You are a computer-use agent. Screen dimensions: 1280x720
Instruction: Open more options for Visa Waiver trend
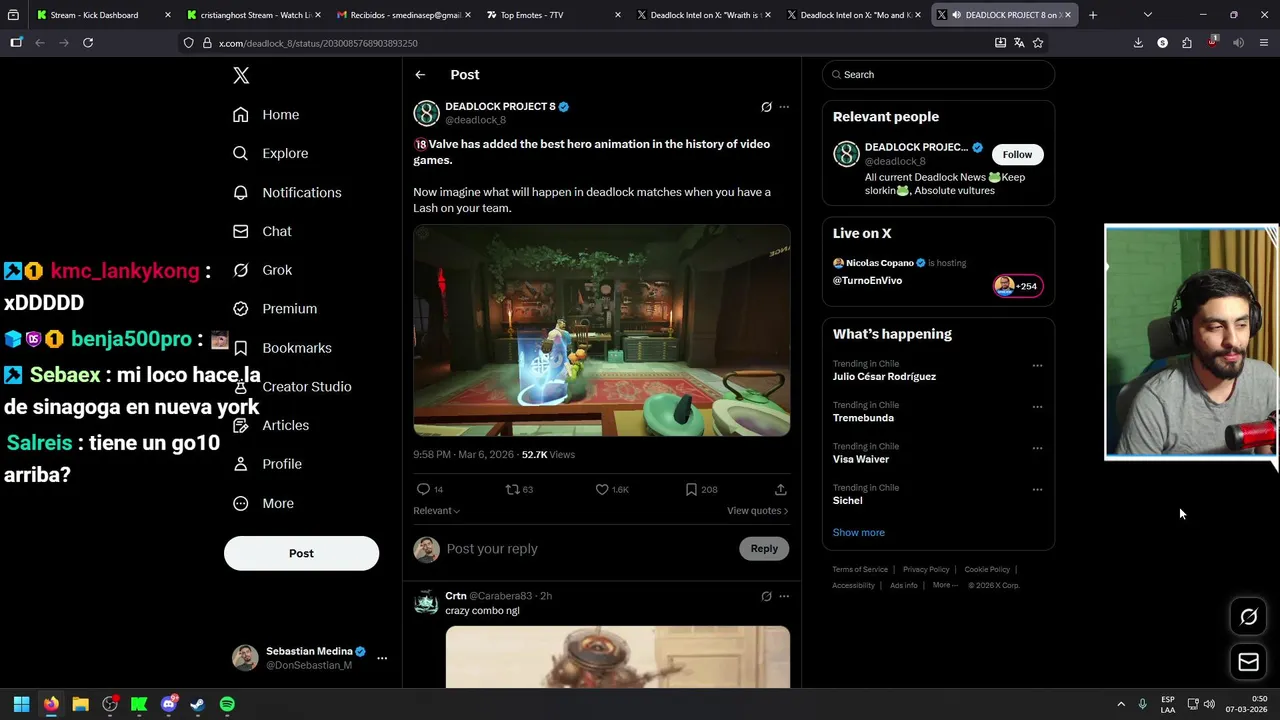pyautogui.click(x=1037, y=448)
